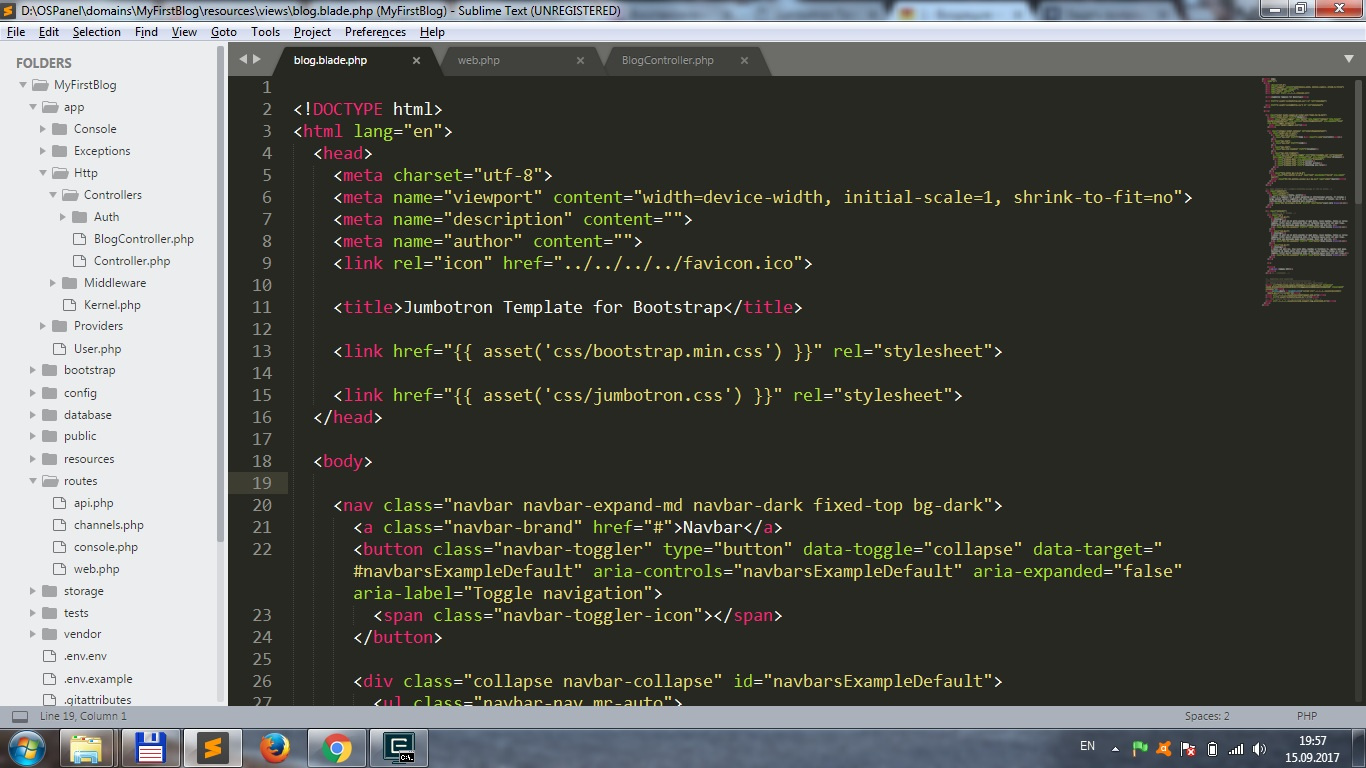The height and width of the screenshot is (768, 1366).
Task: Expand the Middleware folder
Action: pos(53,283)
